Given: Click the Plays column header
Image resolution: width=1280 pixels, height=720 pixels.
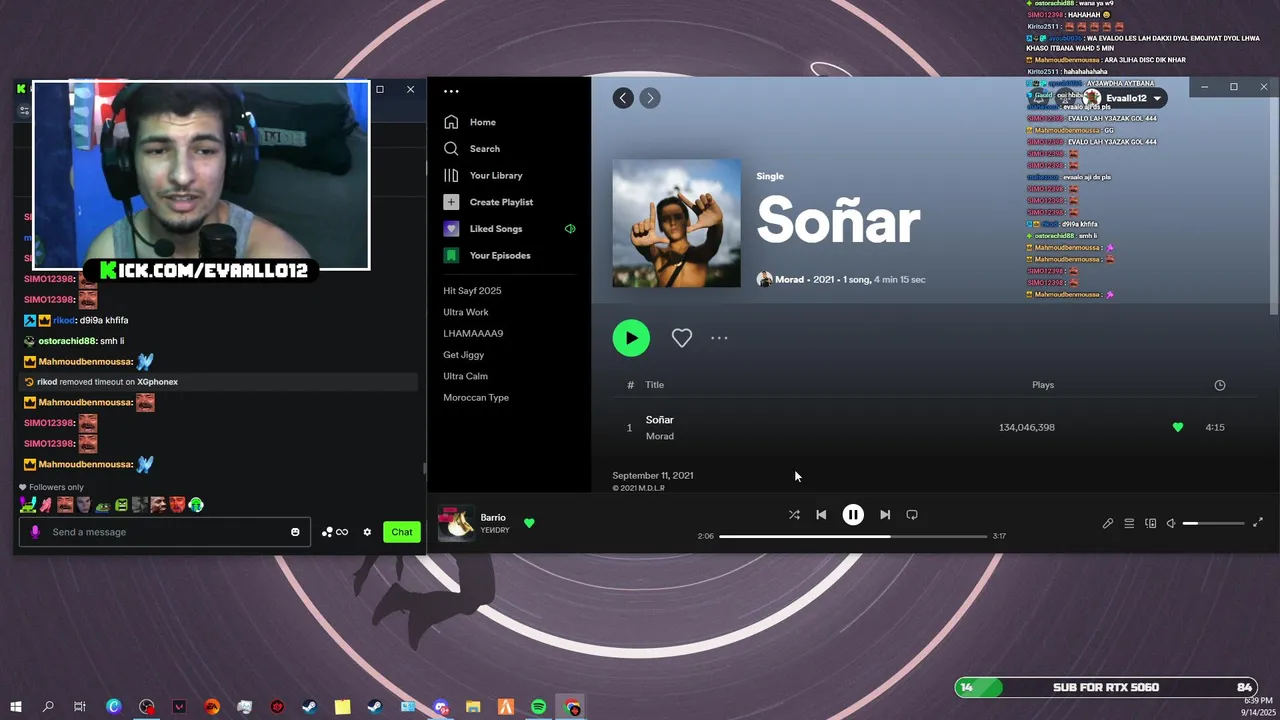Looking at the screenshot, I should pyautogui.click(x=1043, y=385).
